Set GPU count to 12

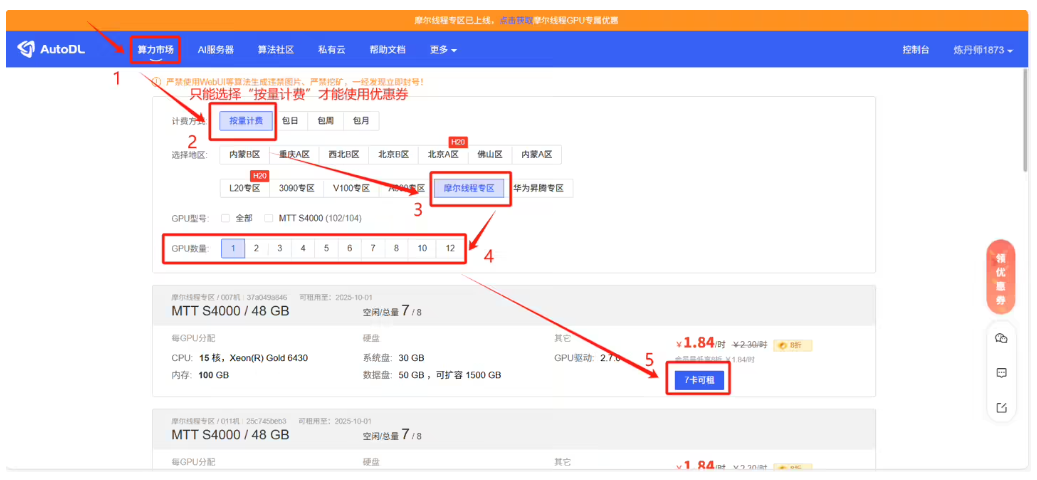coord(450,249)
